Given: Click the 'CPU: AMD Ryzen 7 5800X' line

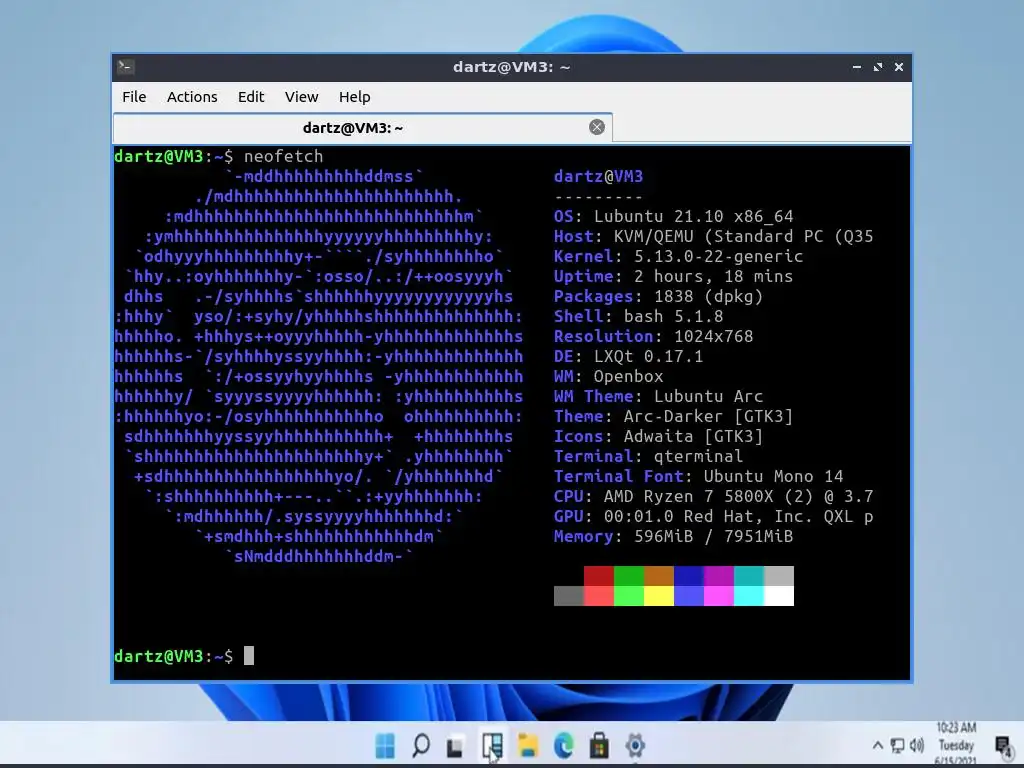Looking at the screenshot, I should [x=714, y=496].
